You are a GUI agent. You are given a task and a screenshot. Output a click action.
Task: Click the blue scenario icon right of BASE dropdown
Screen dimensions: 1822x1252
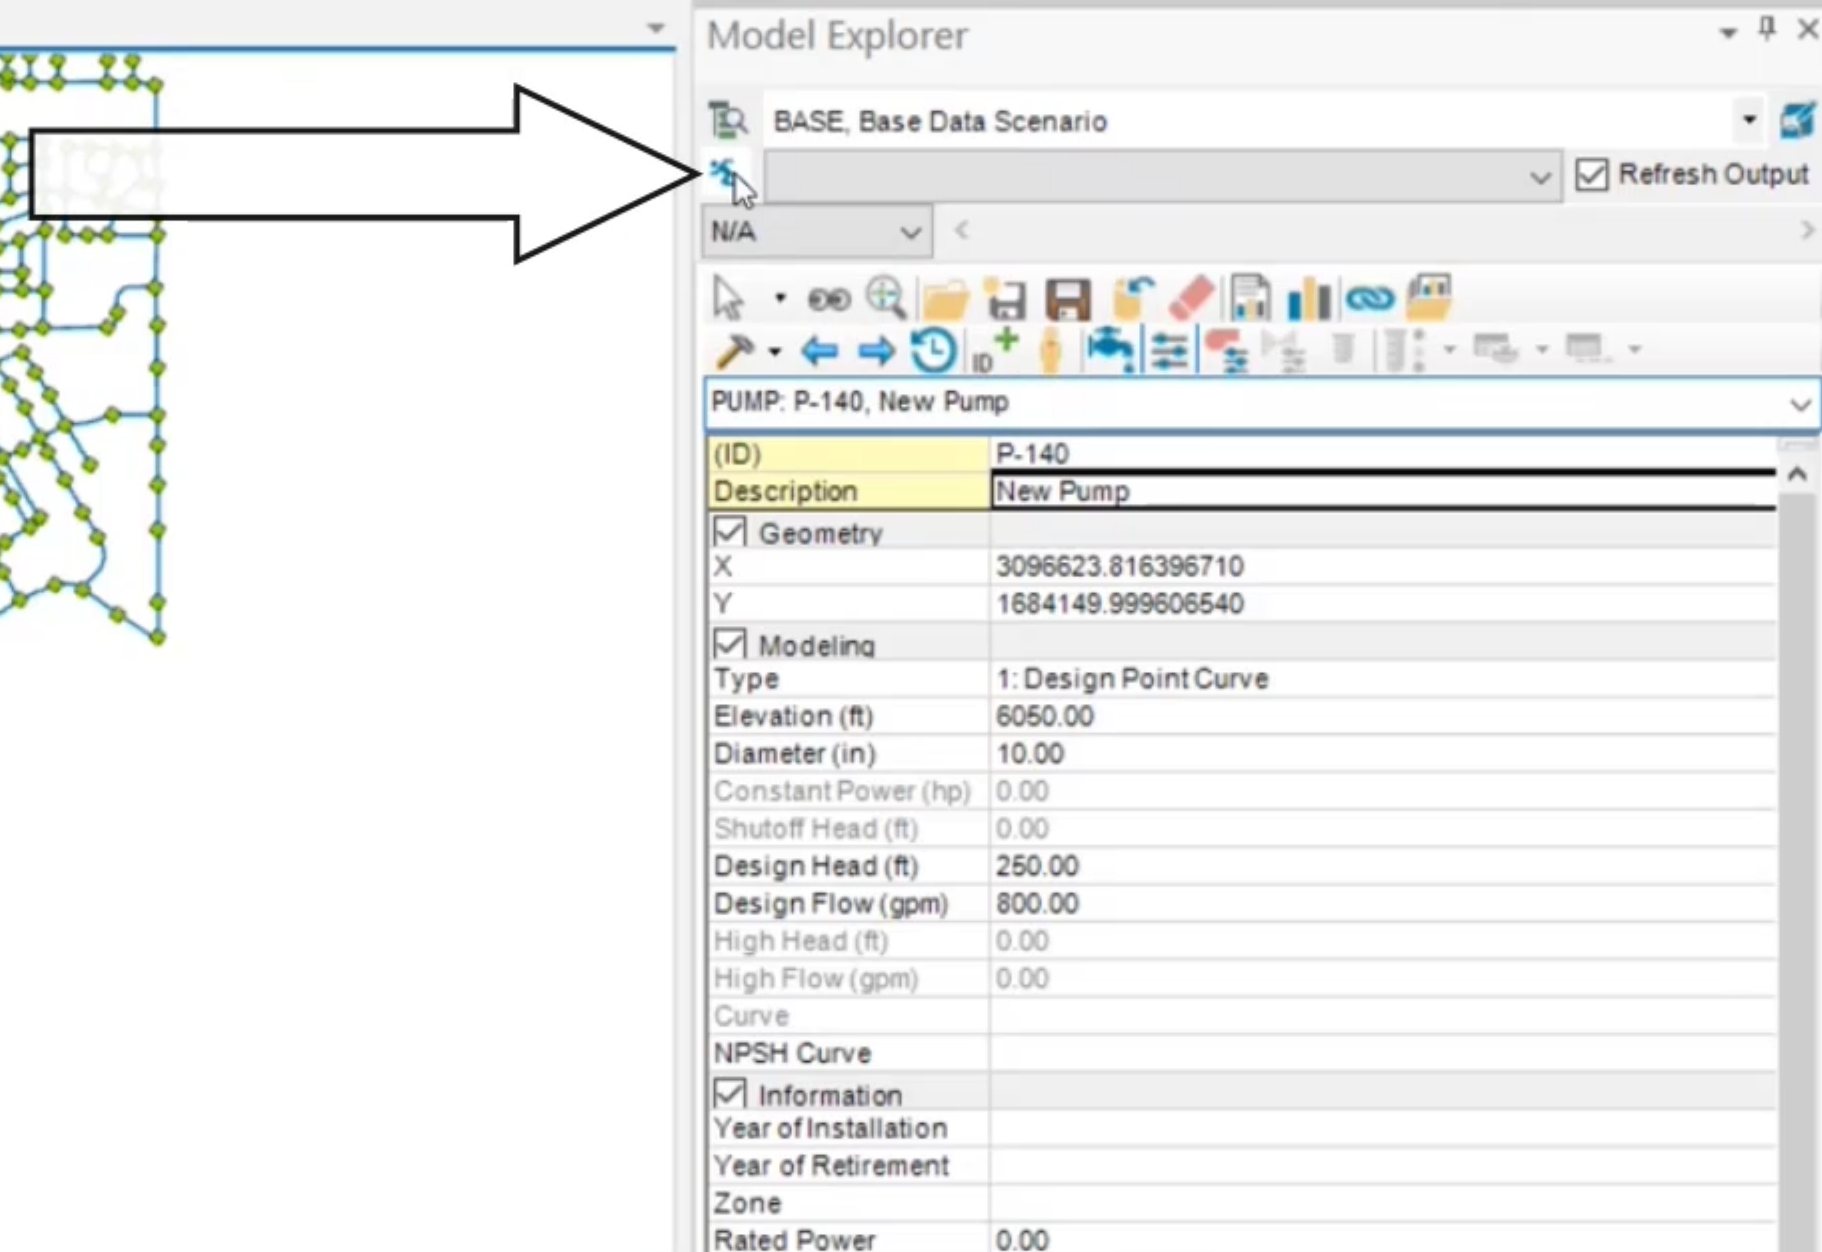[x=1798, y=121]
